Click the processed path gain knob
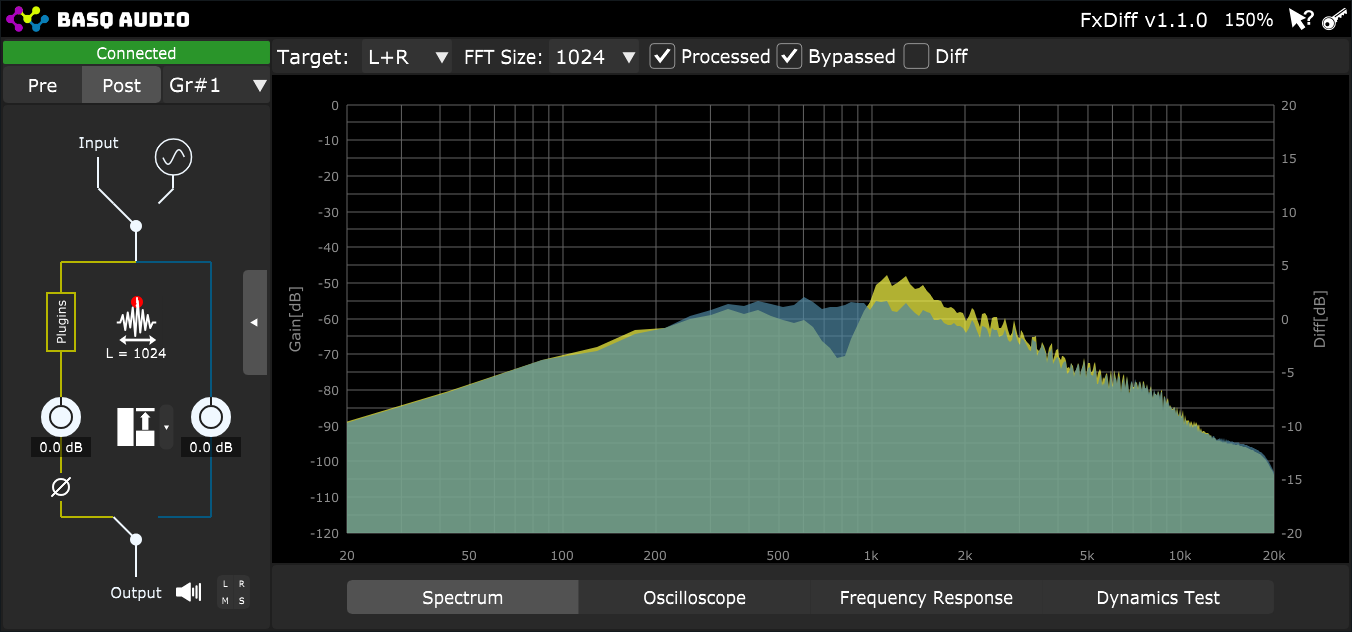The height and width of the screenshot is (632, 1352). [x=61, y=416]
